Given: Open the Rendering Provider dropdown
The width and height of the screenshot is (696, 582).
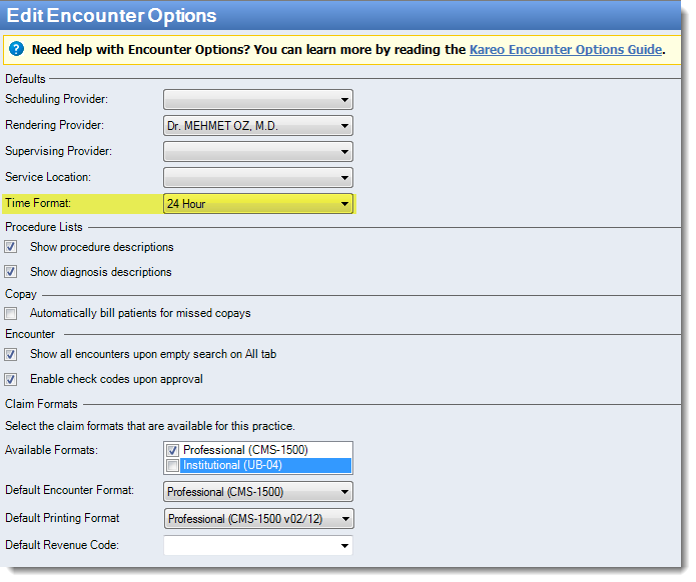Looking at the screenshot, I should pos(258,126).
